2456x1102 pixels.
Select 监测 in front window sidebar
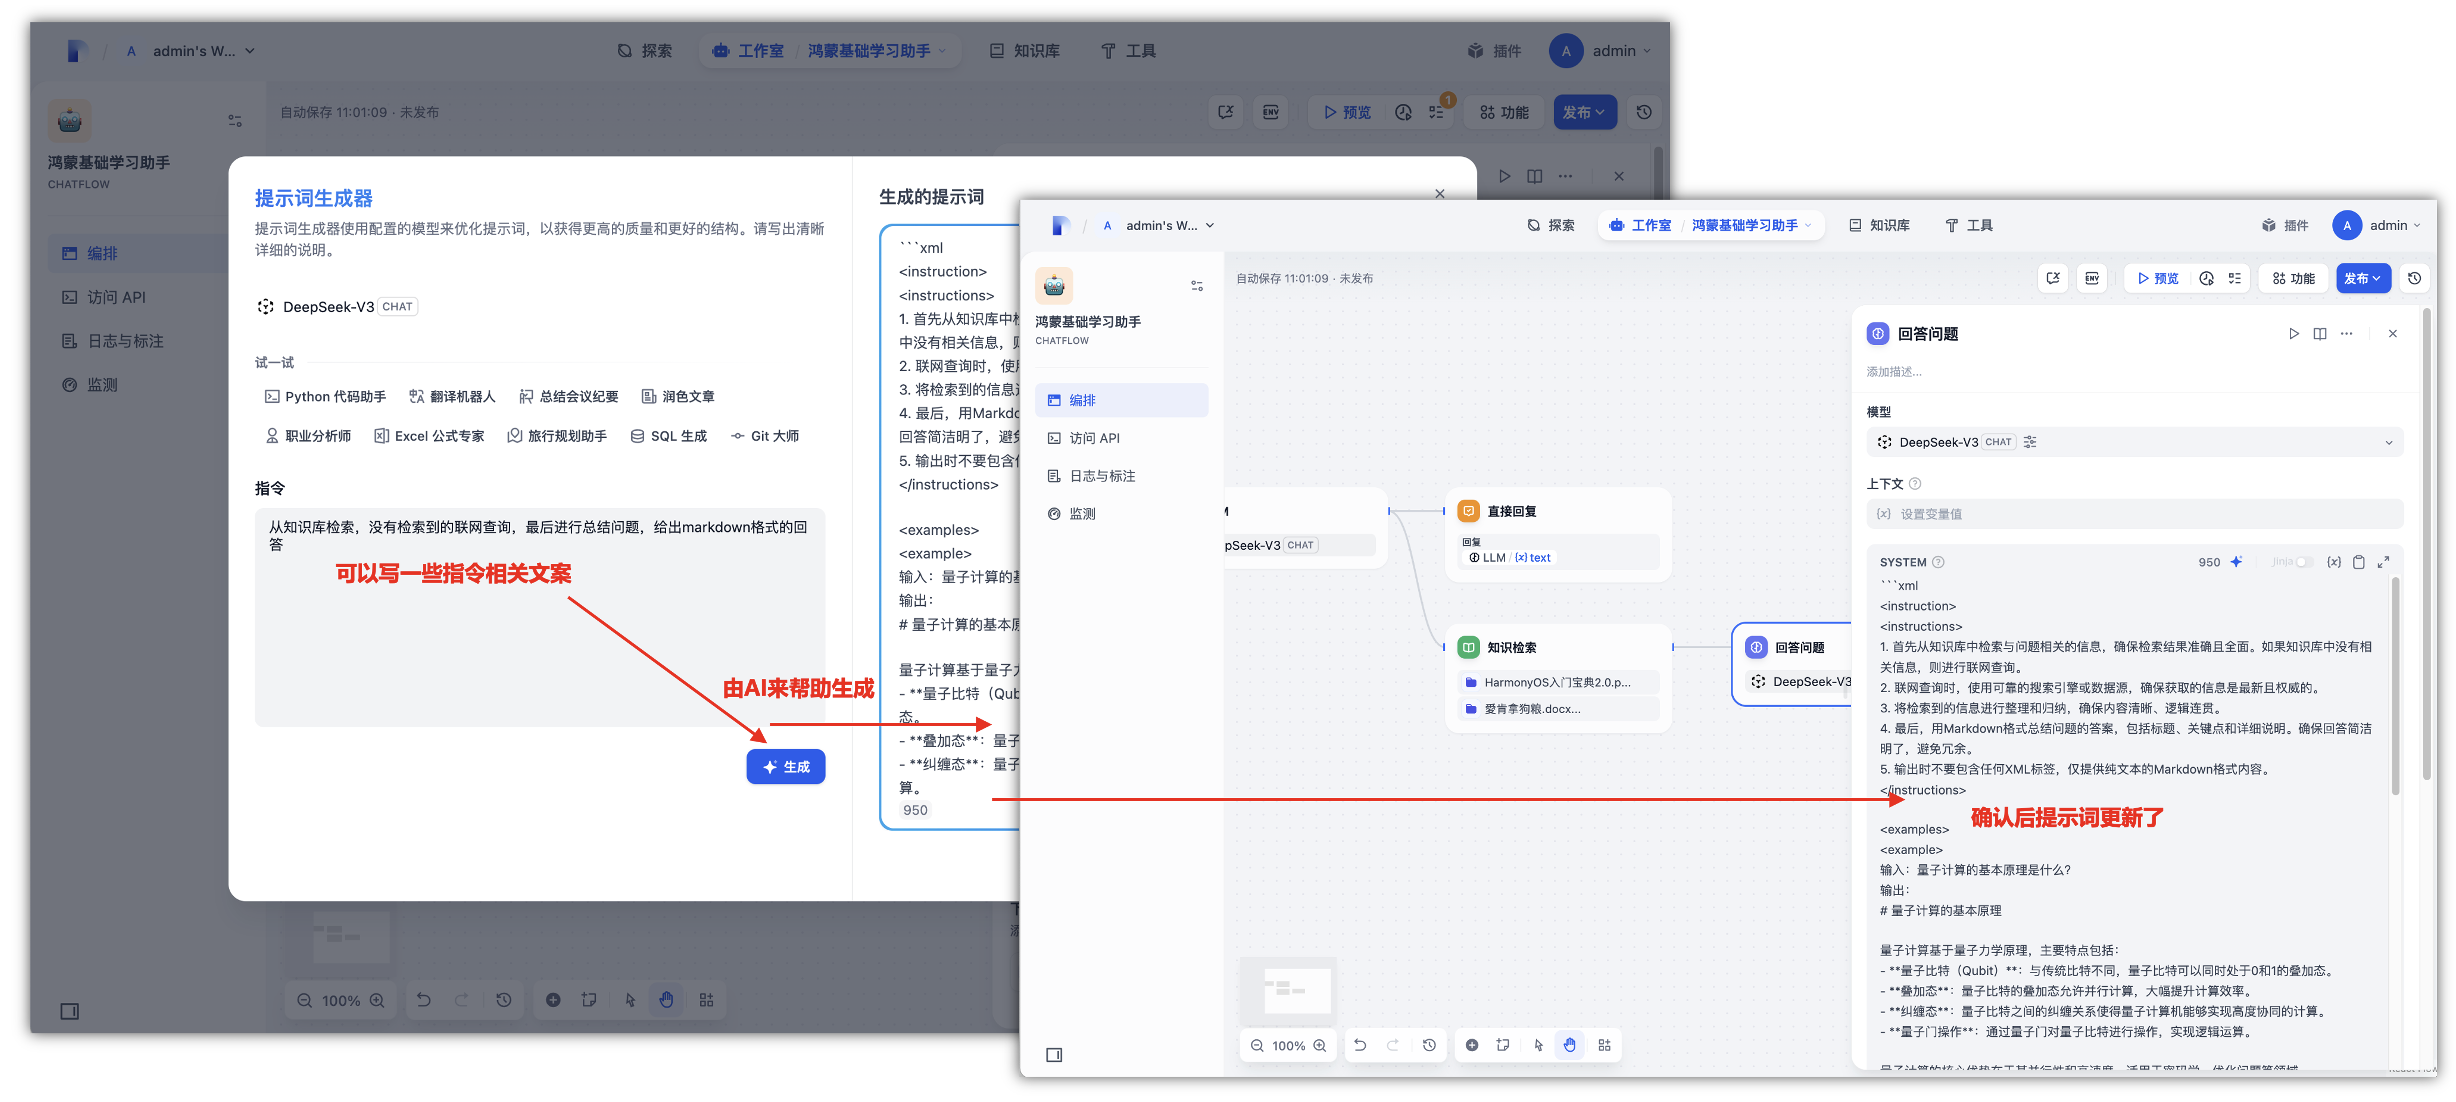[x=1121, y=514]
